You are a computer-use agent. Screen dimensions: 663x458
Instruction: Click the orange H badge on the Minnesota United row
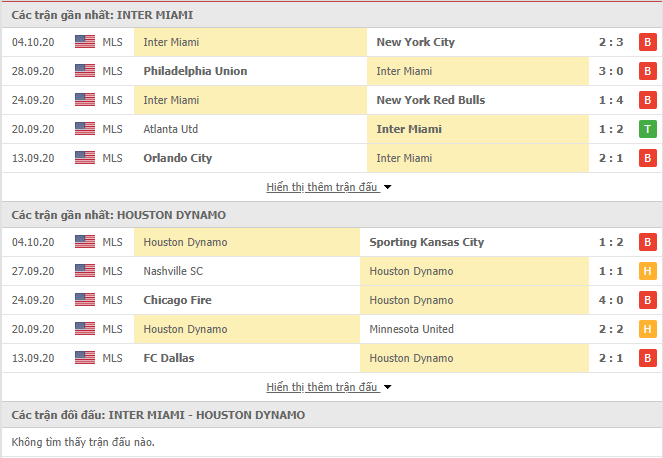647,329
